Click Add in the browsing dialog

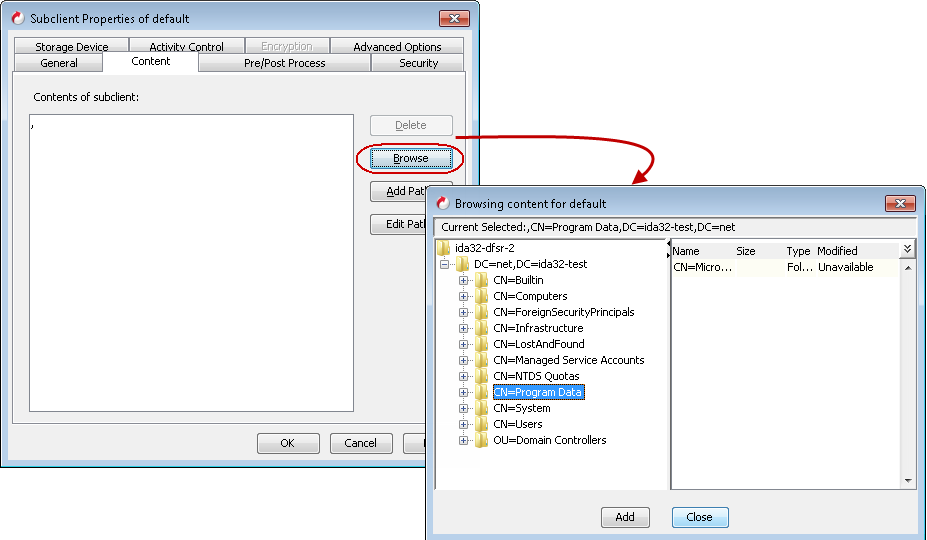click(625, 517)
